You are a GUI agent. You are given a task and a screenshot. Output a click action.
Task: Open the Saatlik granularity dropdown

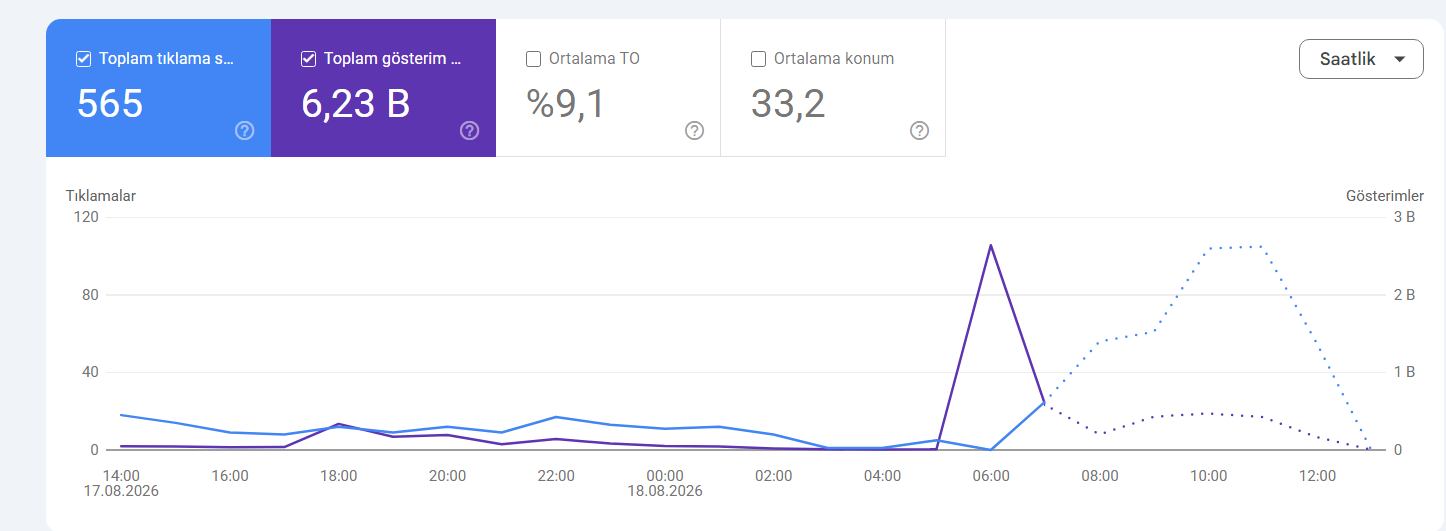1361,59
